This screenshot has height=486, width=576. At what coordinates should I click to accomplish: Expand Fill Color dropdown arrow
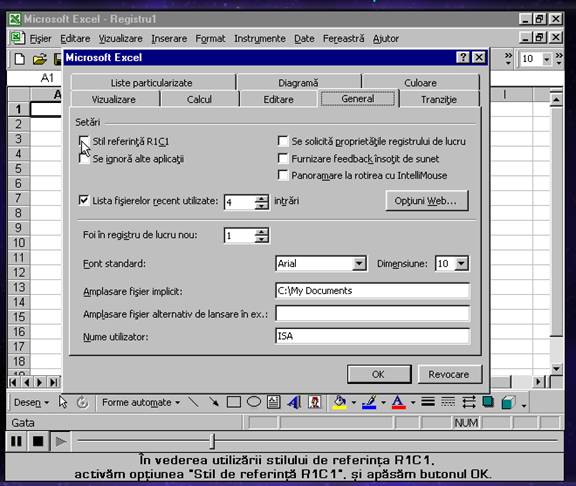(x=354, y=403)
